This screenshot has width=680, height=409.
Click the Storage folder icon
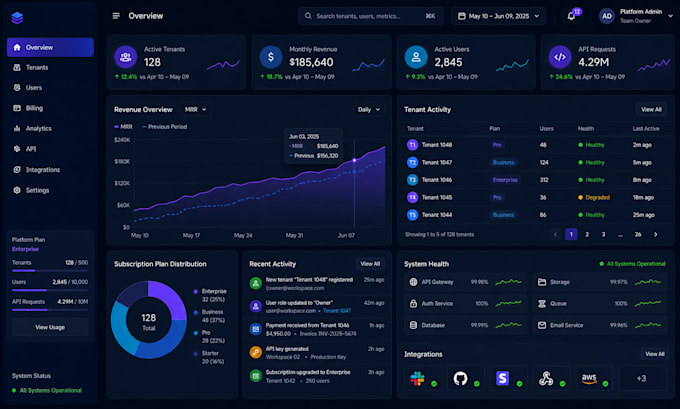(542, 282)
